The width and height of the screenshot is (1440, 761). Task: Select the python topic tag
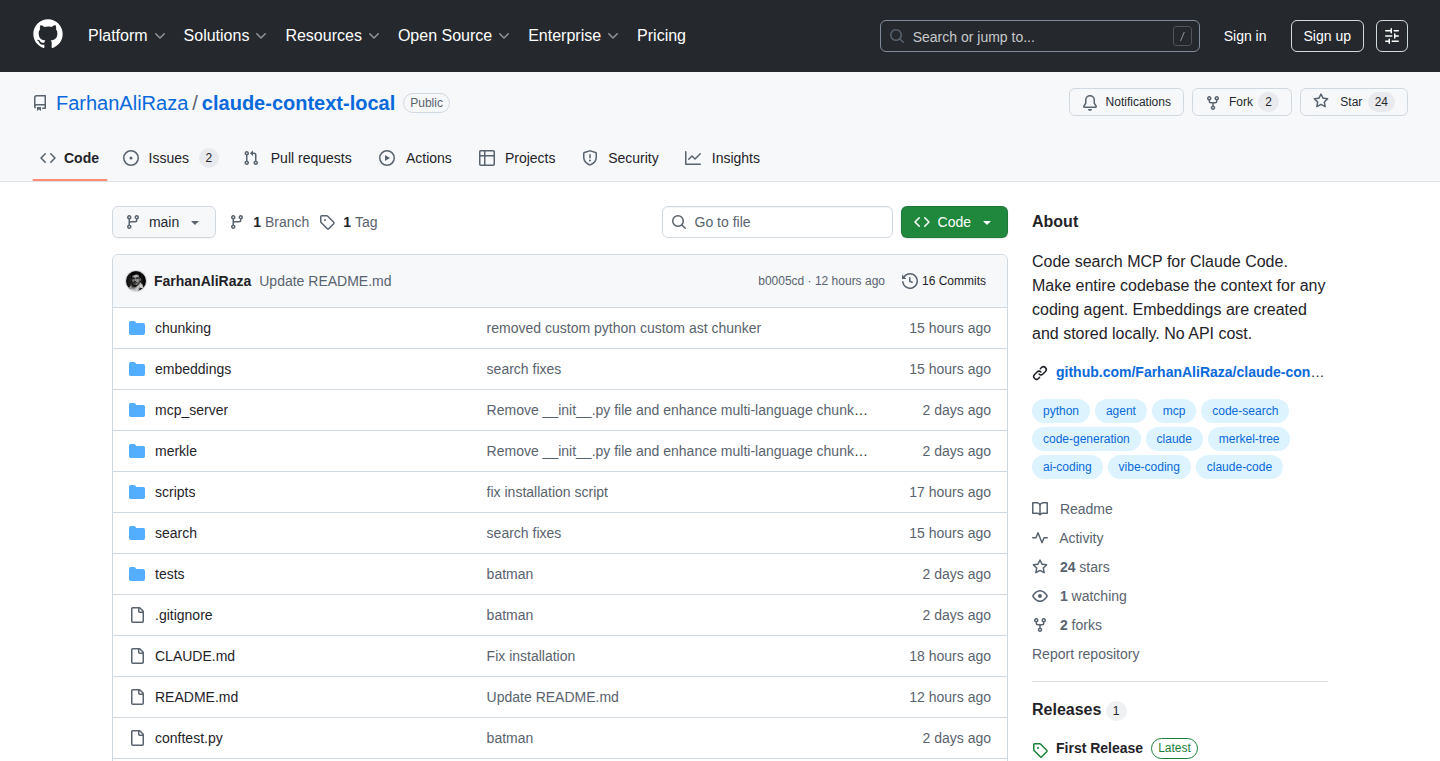coord(1061,411)
